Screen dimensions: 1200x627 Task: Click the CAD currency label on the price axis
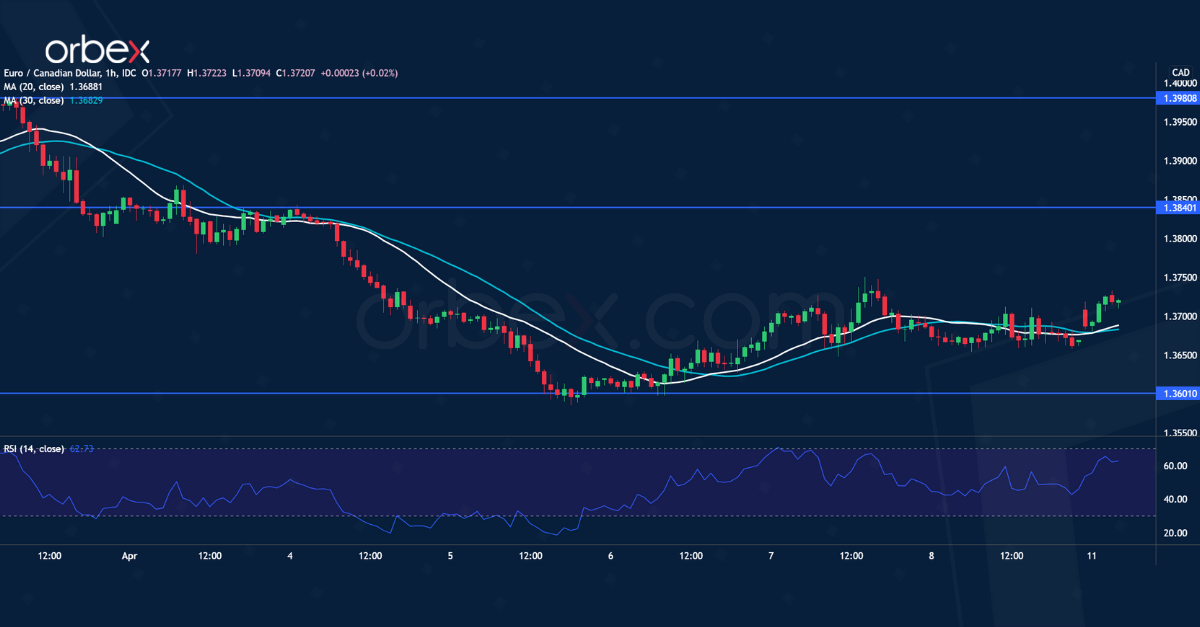(x=1180, y=73)
